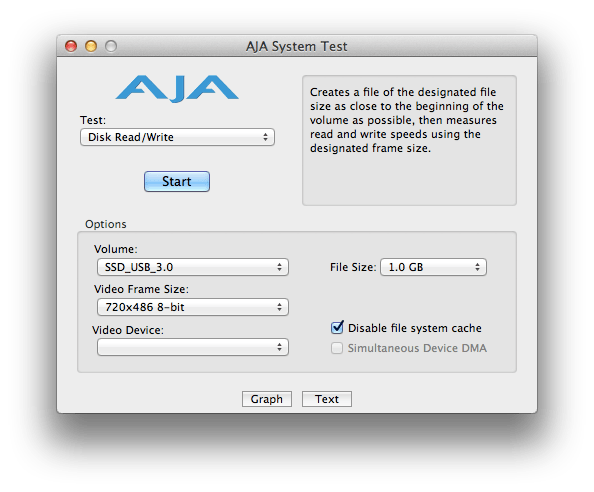
Task: Click the Video Frame Size: label
Action: pos(141,289)
